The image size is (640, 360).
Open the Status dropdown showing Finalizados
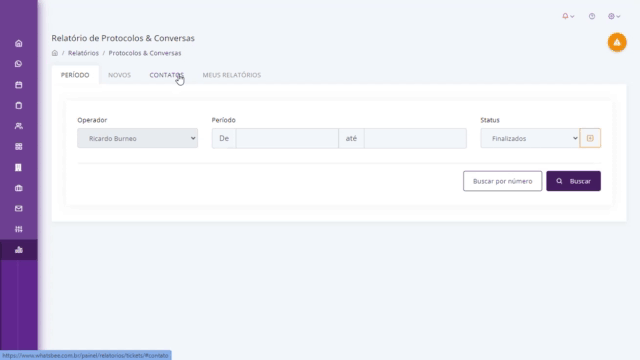[530, 138]
